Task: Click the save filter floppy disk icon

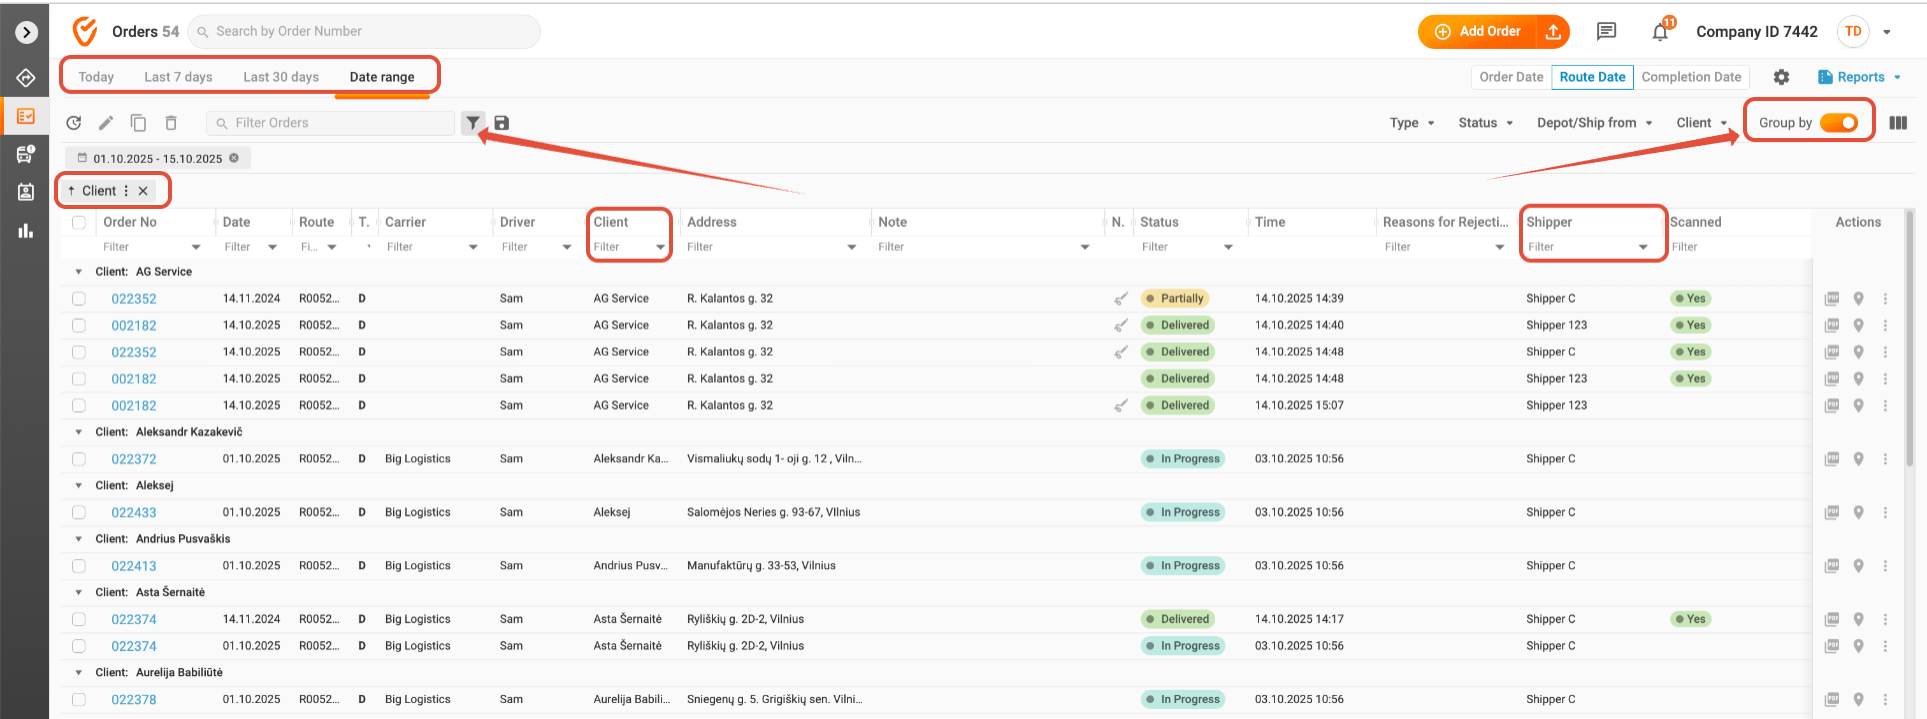Action: coord(502,123)
